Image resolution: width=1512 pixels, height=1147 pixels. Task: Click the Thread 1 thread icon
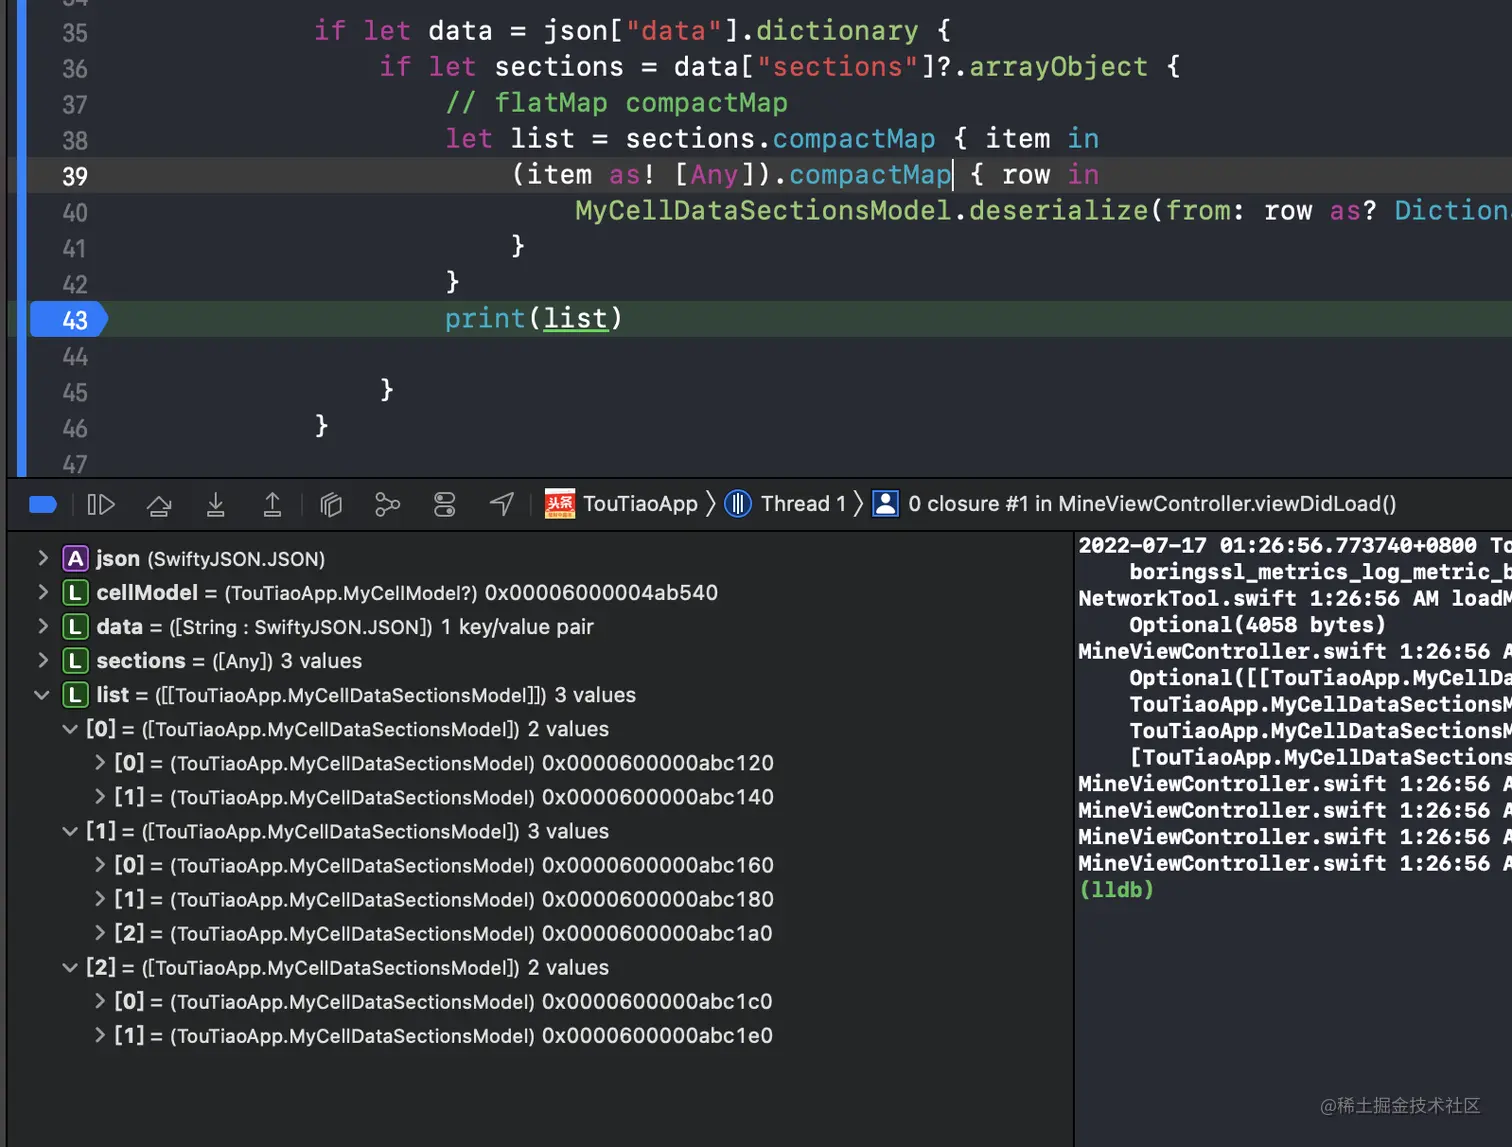[x=738, y=504]
